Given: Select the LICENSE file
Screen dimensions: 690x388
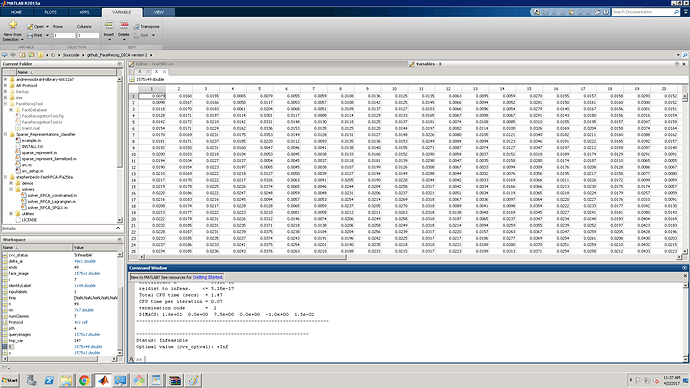Looking at the screenshot, I should point(29,220).
